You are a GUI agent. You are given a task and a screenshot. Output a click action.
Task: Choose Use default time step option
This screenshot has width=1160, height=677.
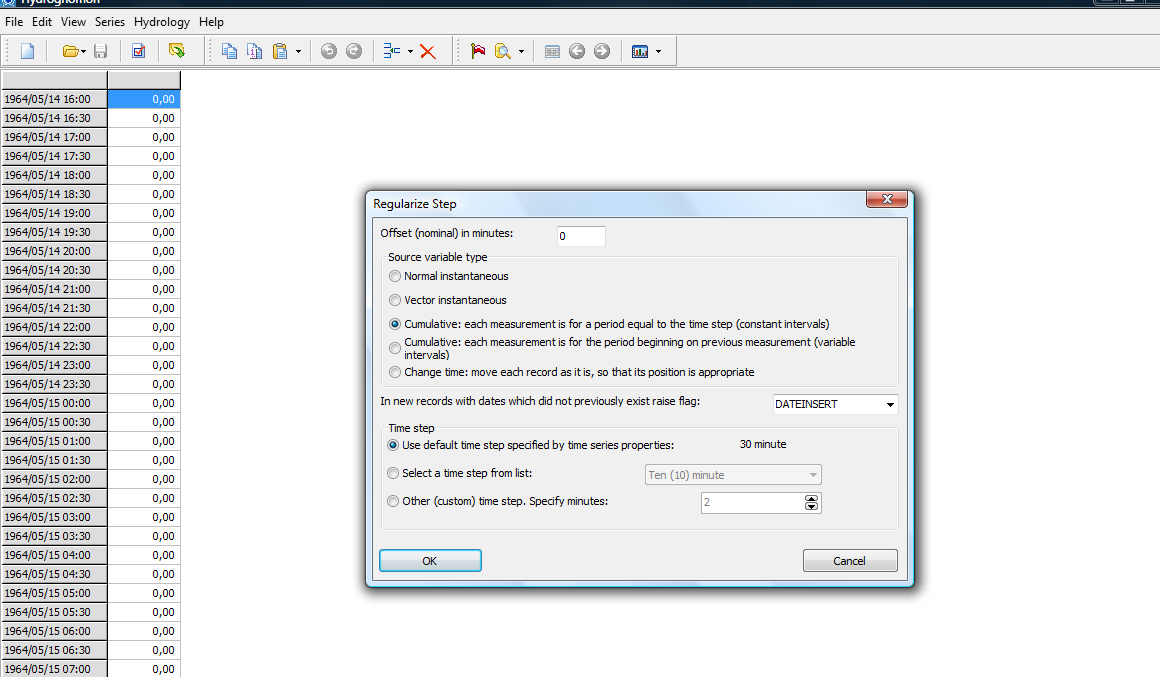point(393,445)
